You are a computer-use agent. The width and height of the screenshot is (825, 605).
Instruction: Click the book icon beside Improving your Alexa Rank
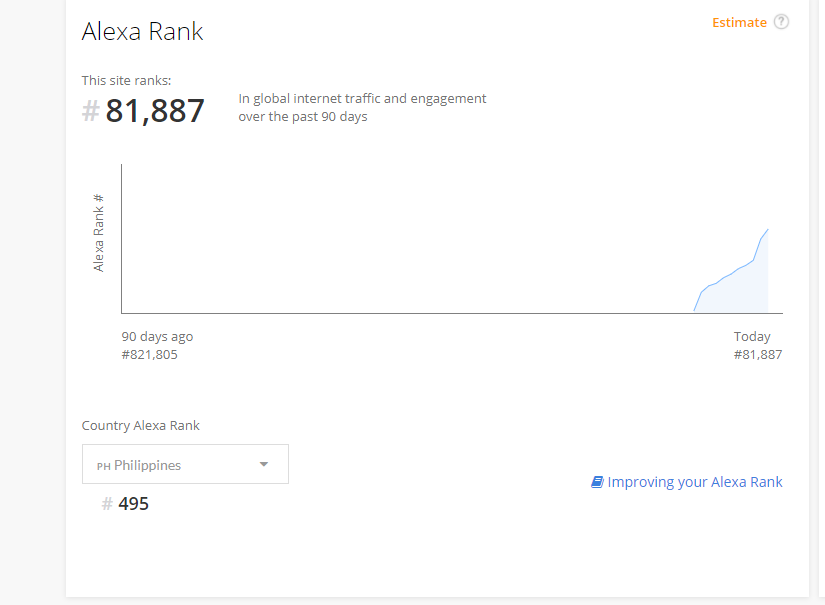coord(597,482)
